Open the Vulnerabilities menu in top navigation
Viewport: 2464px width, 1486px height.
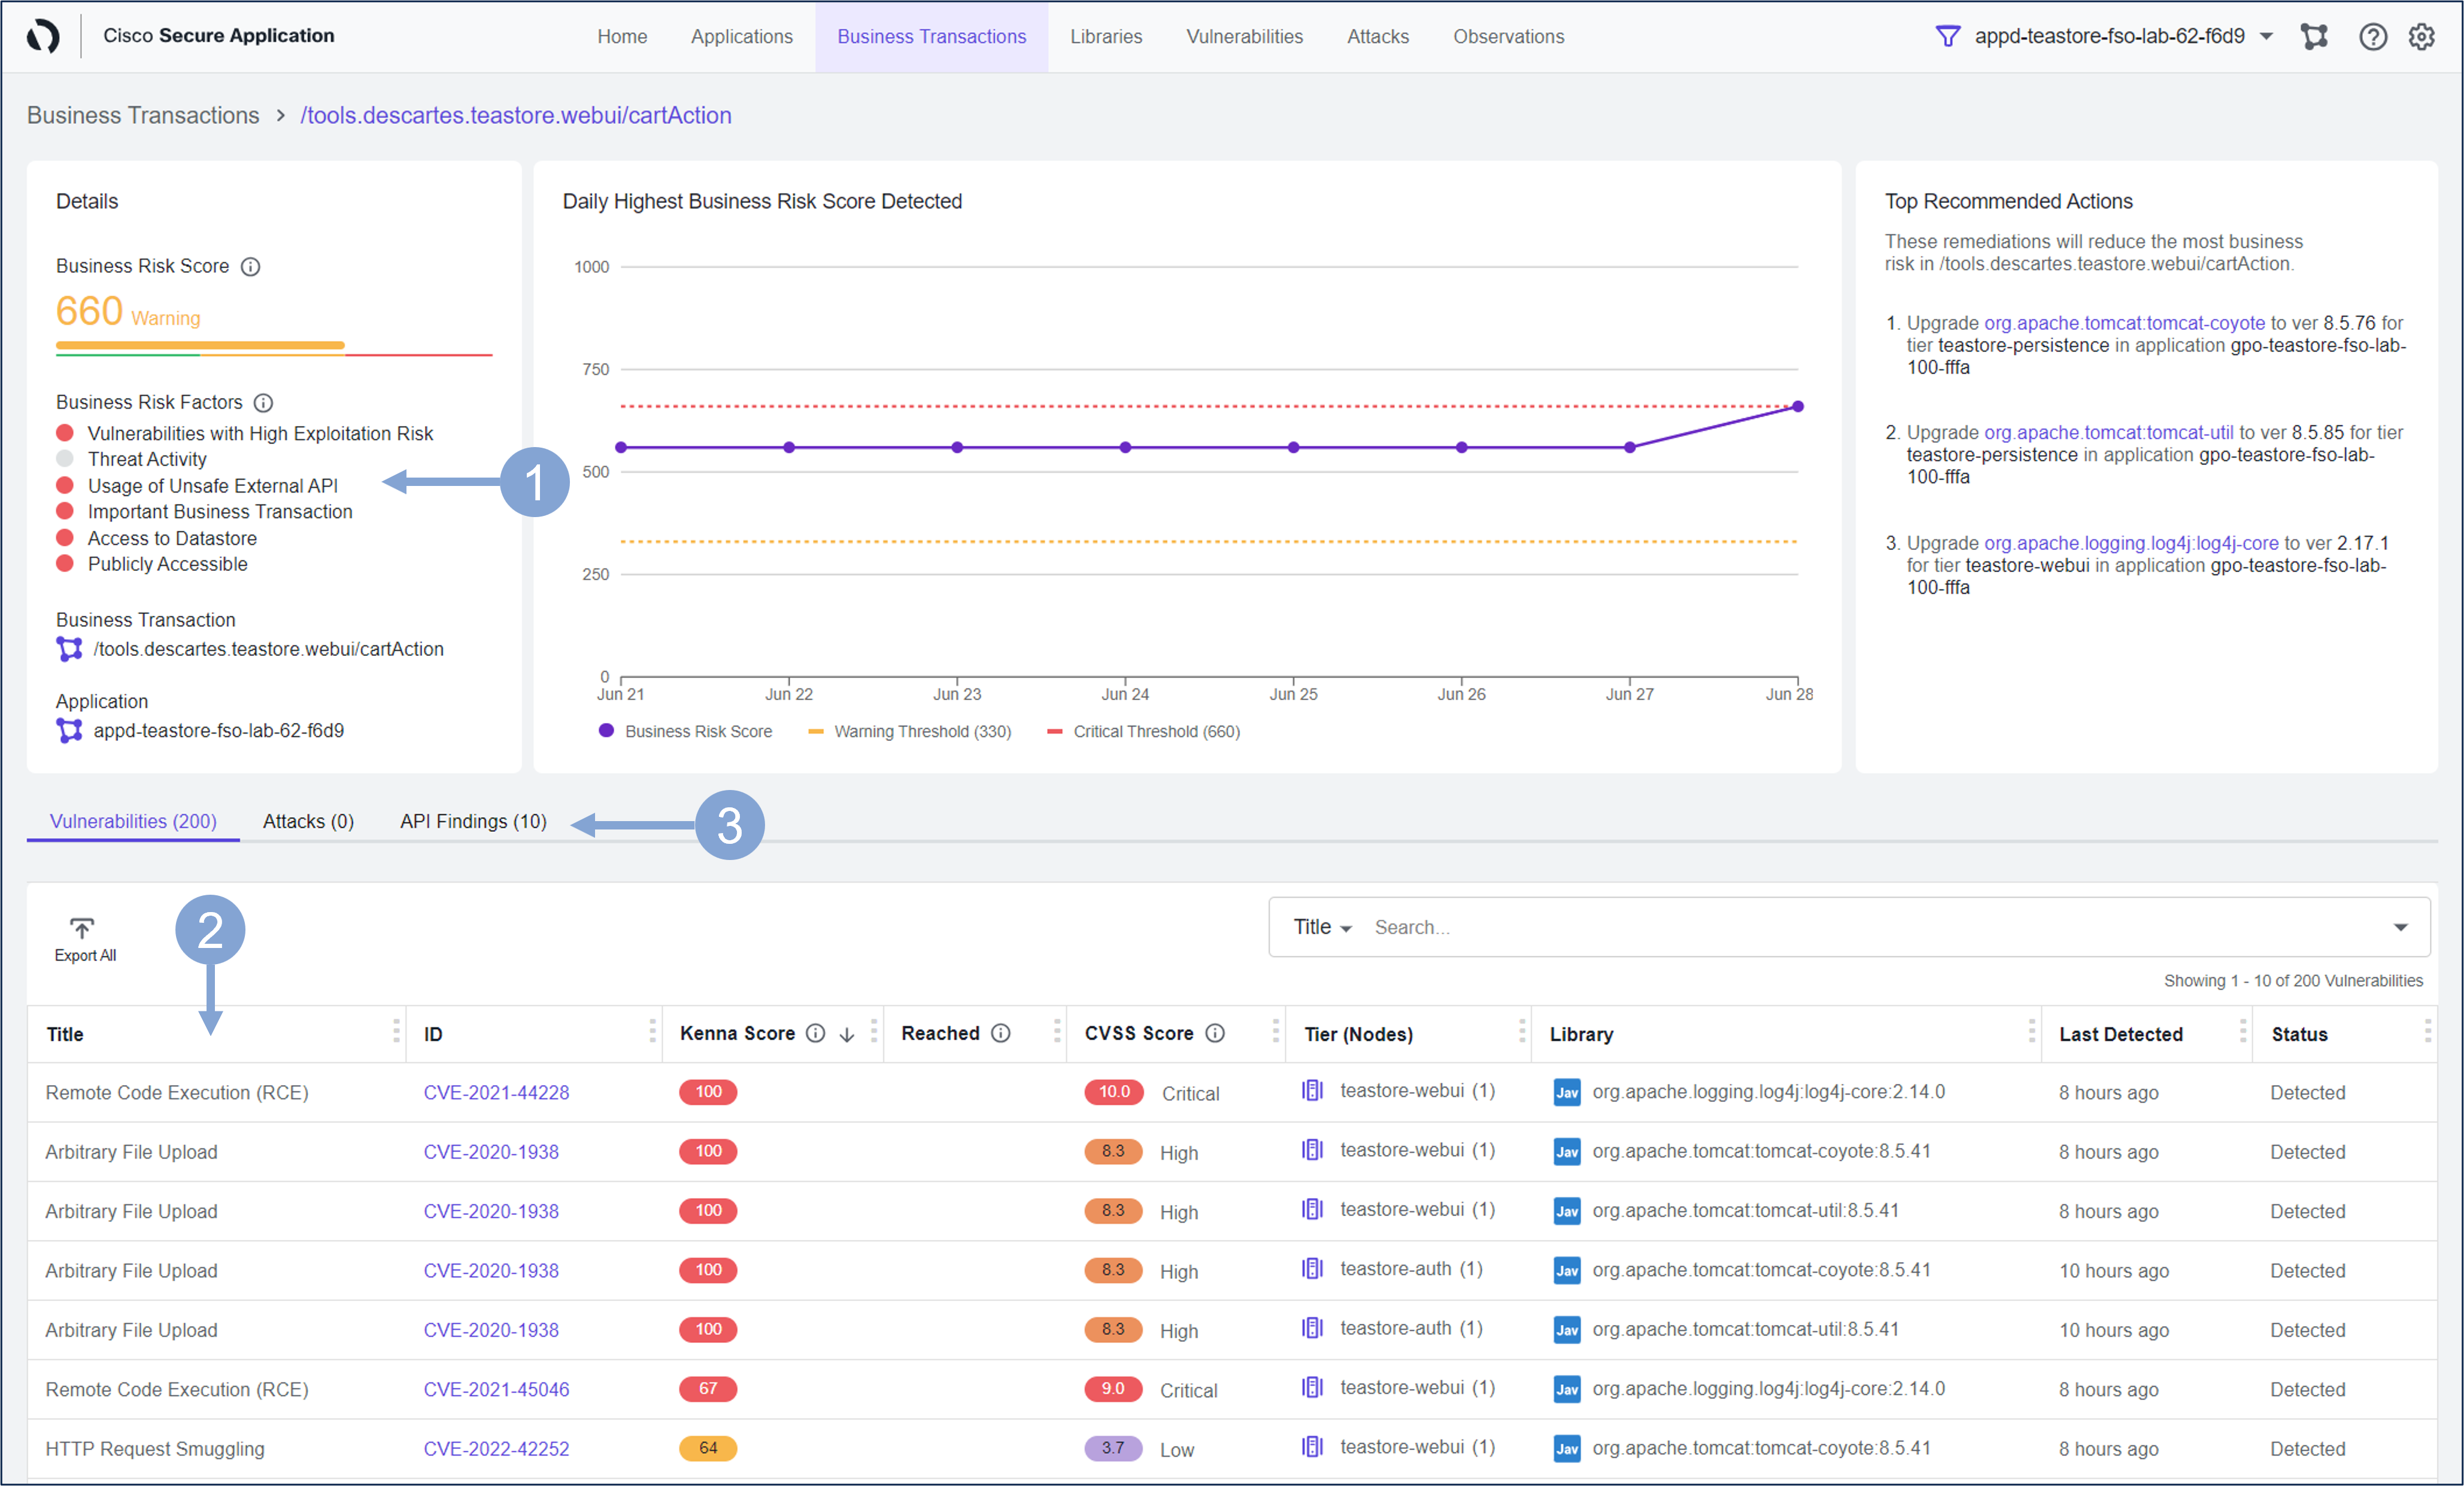[x=1244, y=37]
